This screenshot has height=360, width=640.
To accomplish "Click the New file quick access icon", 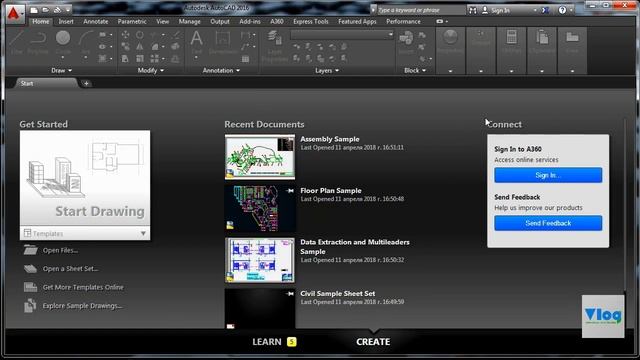I will coord(34,10).
